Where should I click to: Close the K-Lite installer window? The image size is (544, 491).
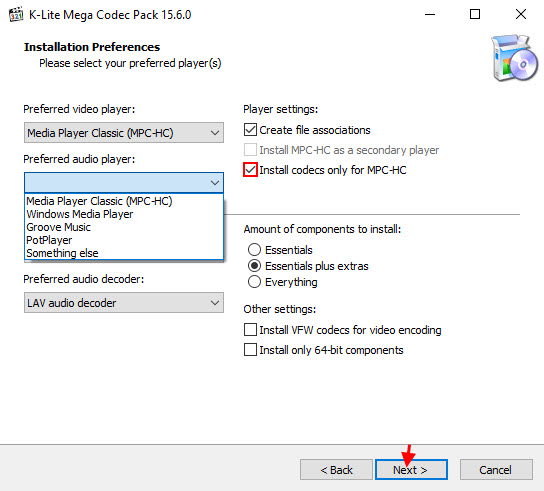coord(521,15)
